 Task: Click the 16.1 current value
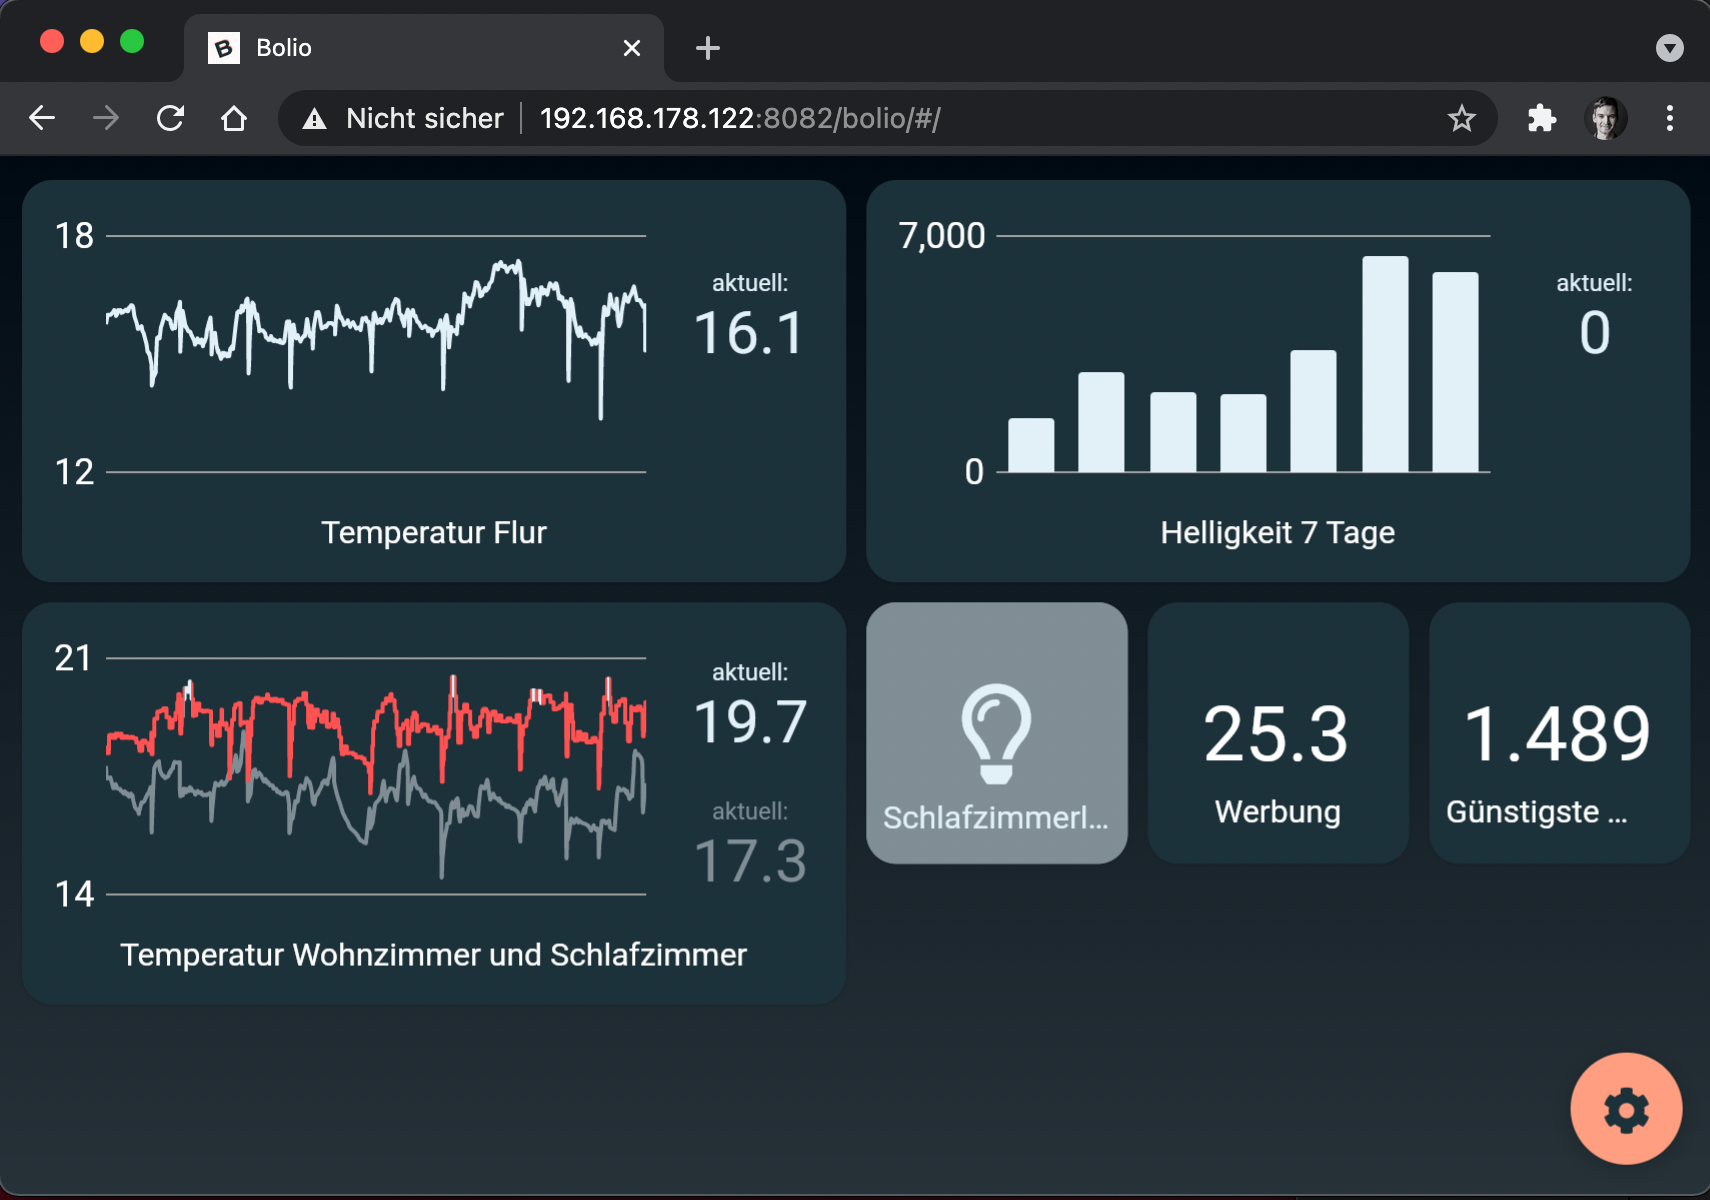[750, 333]
